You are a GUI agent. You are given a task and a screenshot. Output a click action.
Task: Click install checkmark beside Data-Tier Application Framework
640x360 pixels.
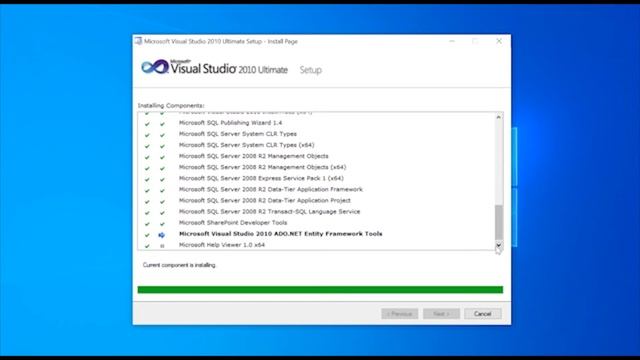162,190
